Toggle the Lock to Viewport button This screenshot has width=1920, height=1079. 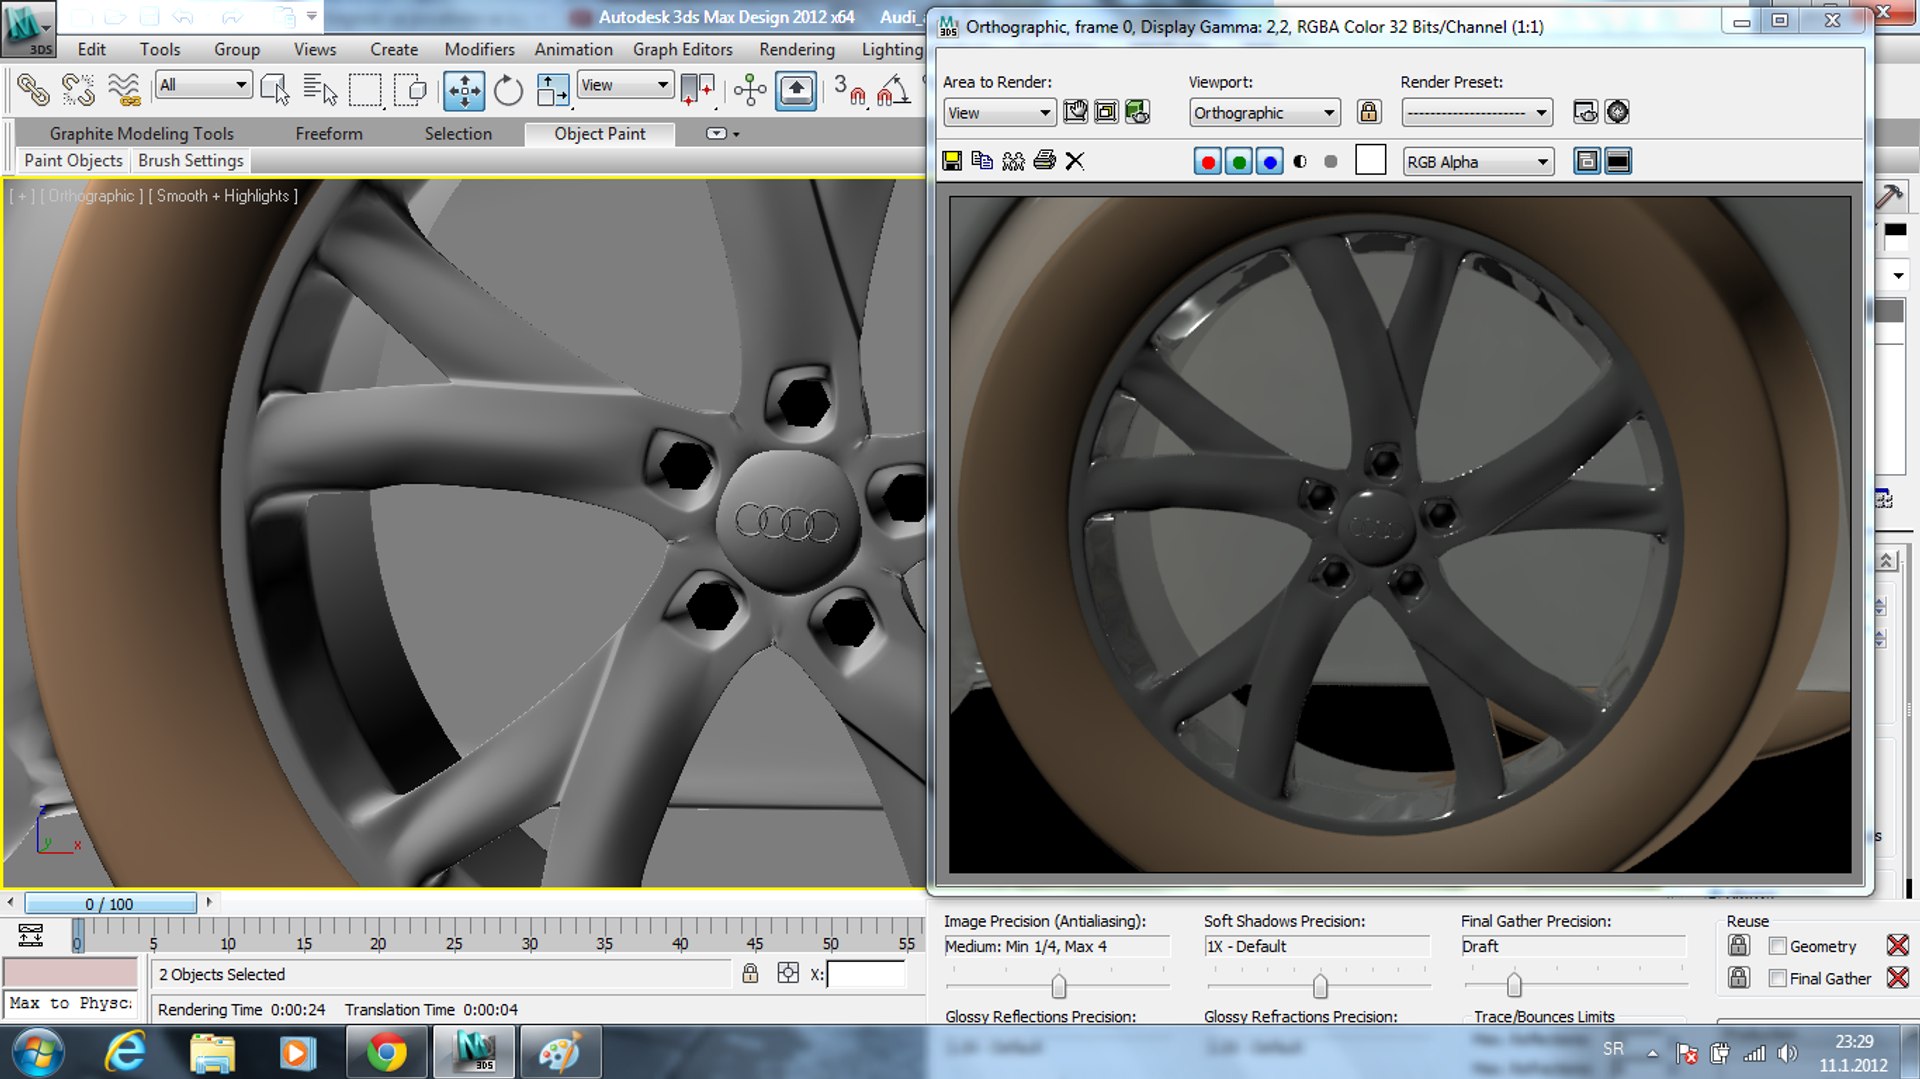click(x=1369, y=112)
